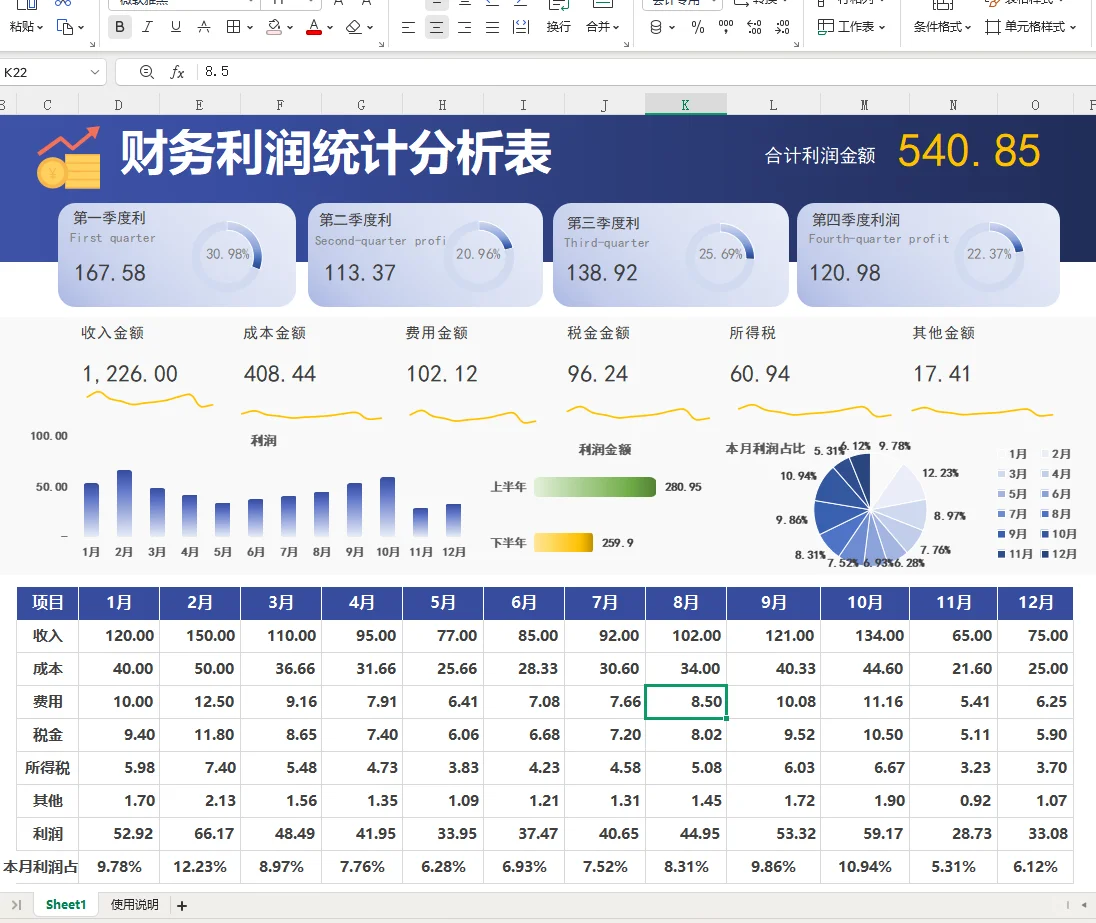Apply percent number style
This screenshot has width=1096, height=923.
click(x=698, y=27)
